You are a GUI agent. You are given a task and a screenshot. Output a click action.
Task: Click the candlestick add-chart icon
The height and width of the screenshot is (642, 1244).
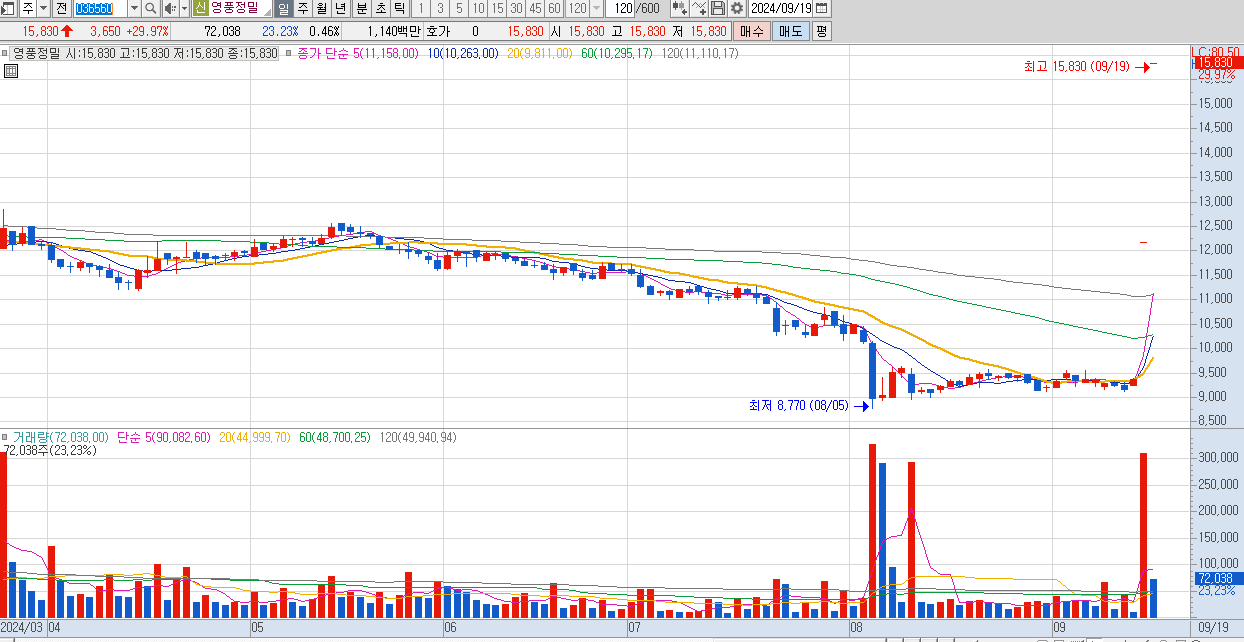click(x=679, y=8)
